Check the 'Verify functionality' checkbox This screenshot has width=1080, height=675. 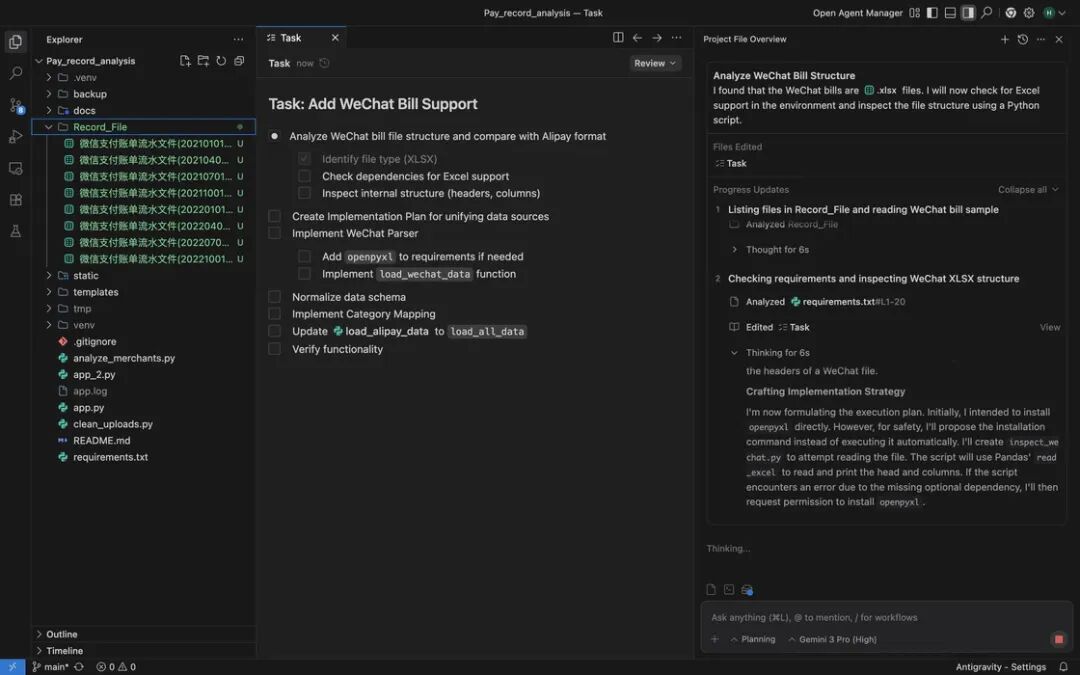coord(274,349)
